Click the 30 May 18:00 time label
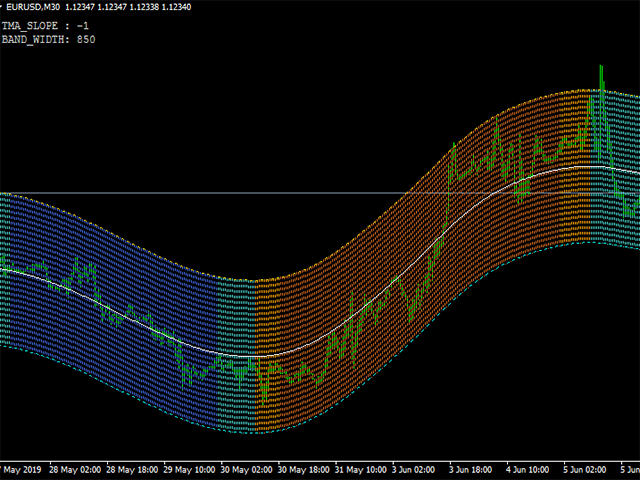Screen dimensions: 640x480 pyautogui.click(x=304, y=470)
